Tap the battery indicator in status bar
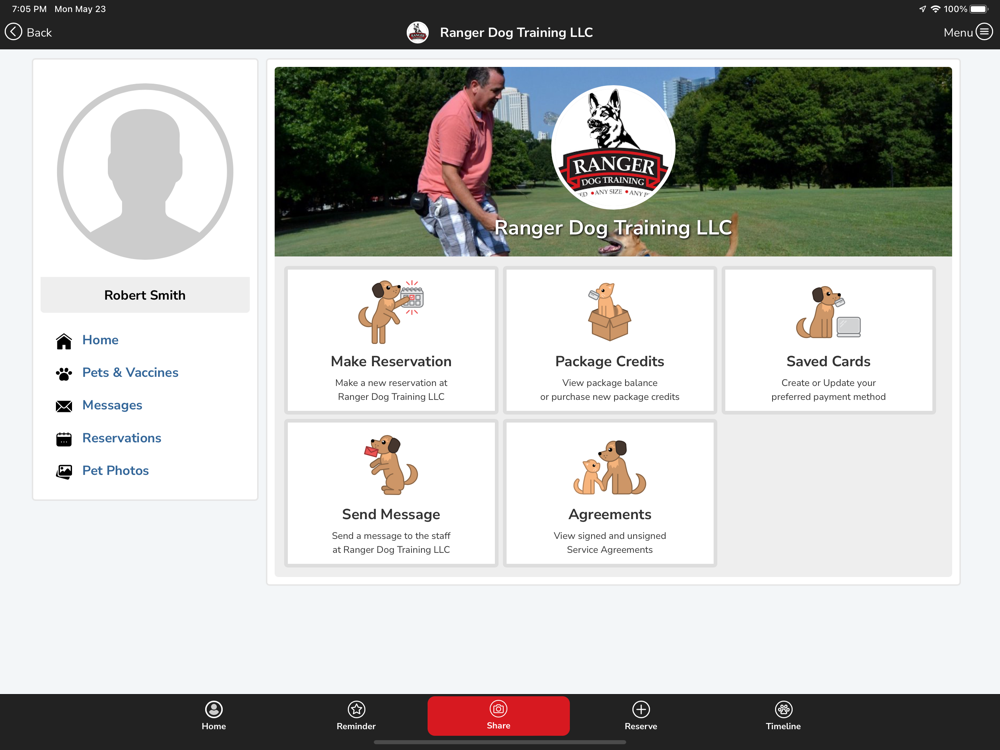Viewport: 1000px width, 750px height. click(x=980, y=9)
